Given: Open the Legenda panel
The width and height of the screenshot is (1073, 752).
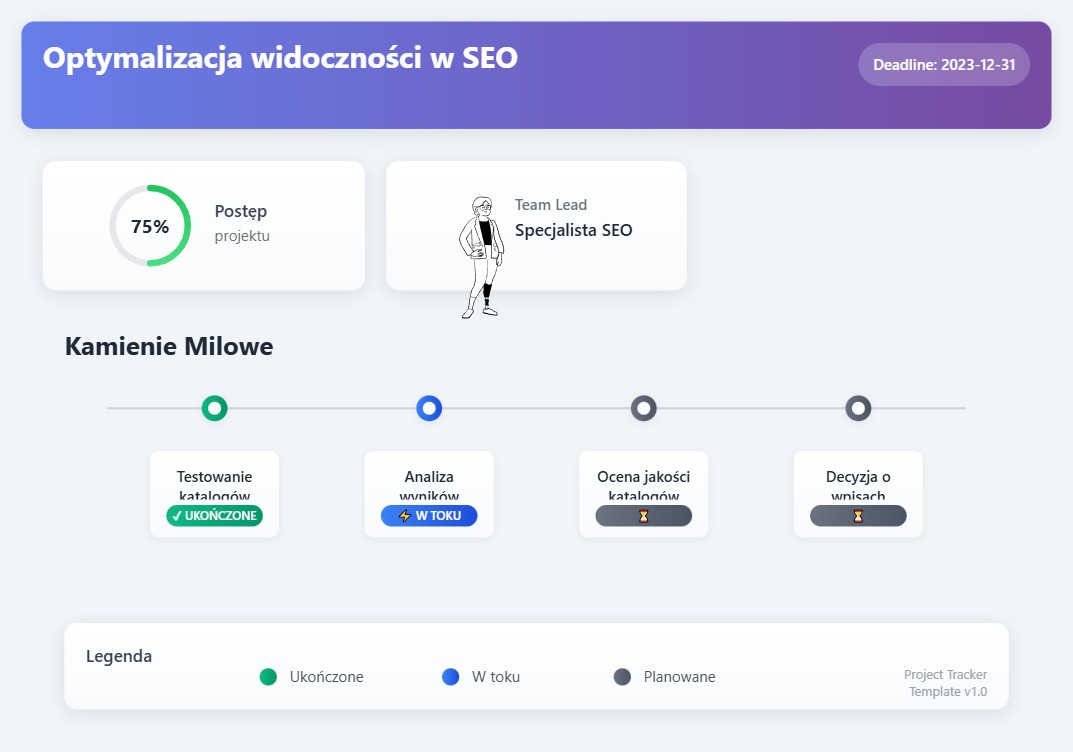Looking at the screenshot, I should pyautogui.click(x=118, y=656).
